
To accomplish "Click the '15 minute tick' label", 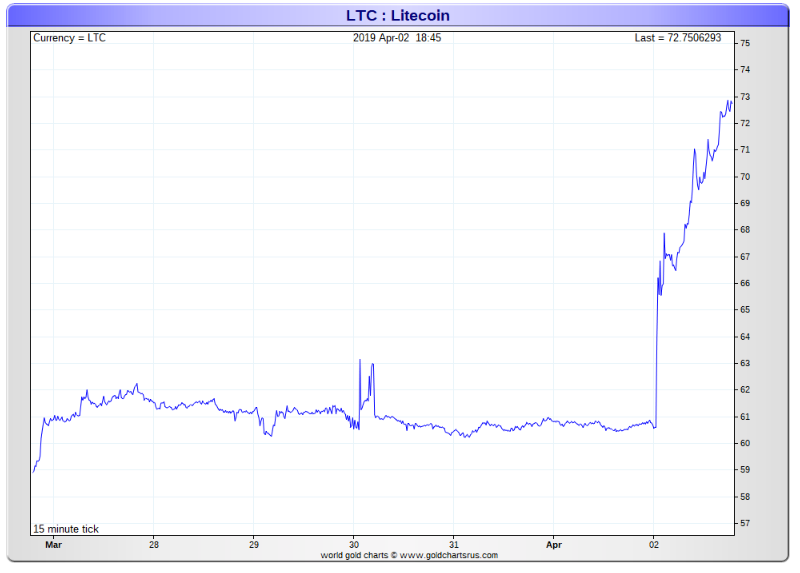I will coord(66,529).
